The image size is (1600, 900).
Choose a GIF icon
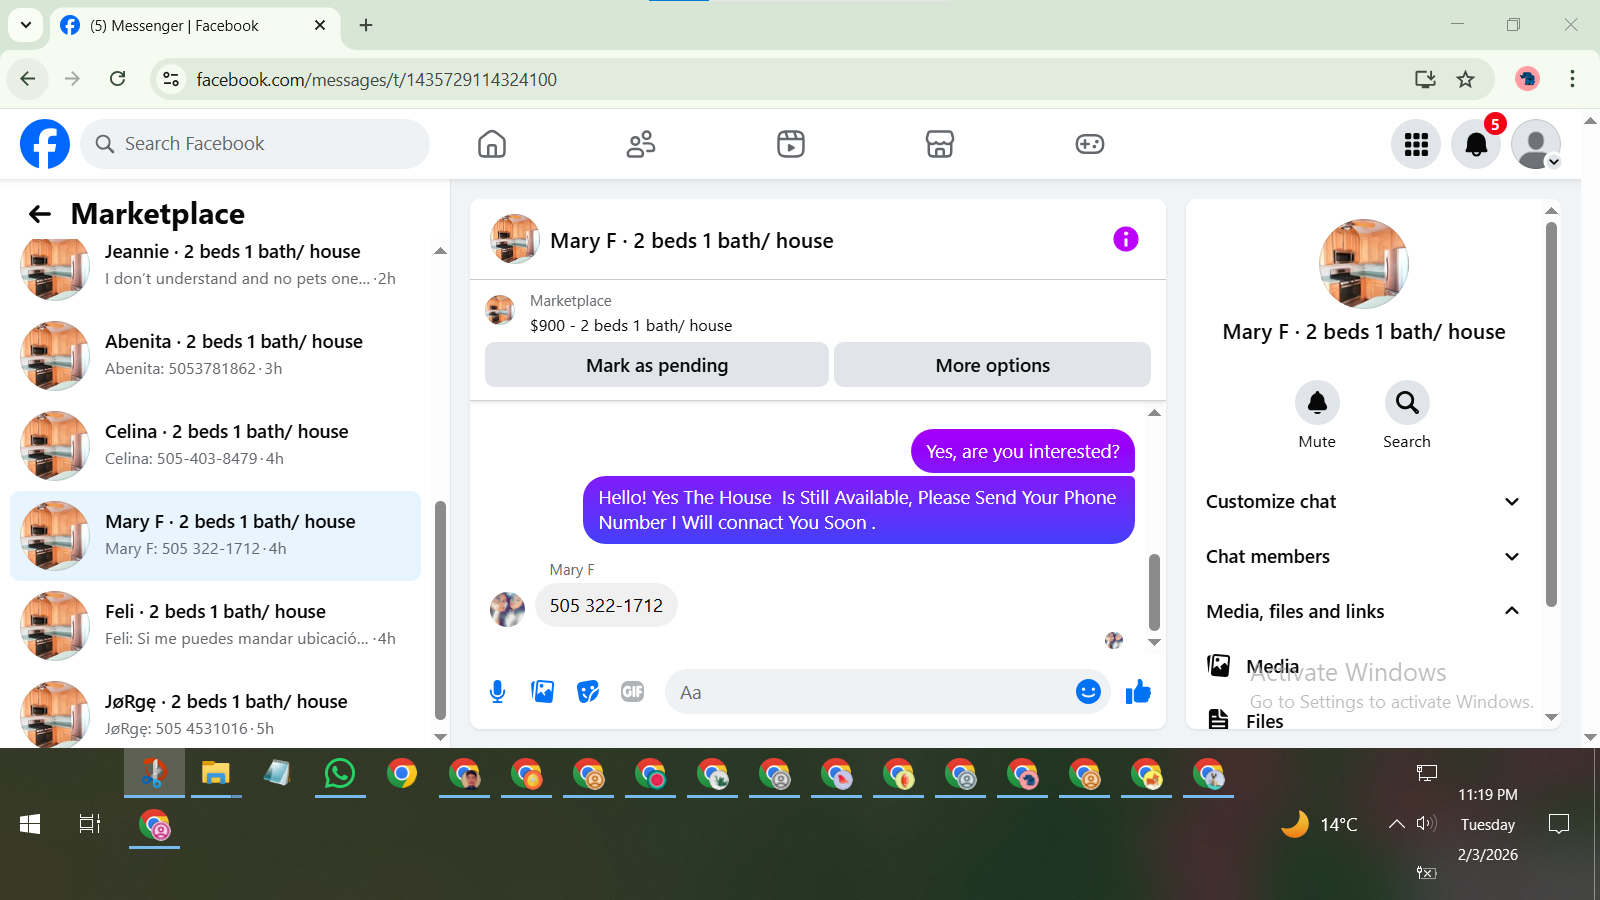pos(633,691)
